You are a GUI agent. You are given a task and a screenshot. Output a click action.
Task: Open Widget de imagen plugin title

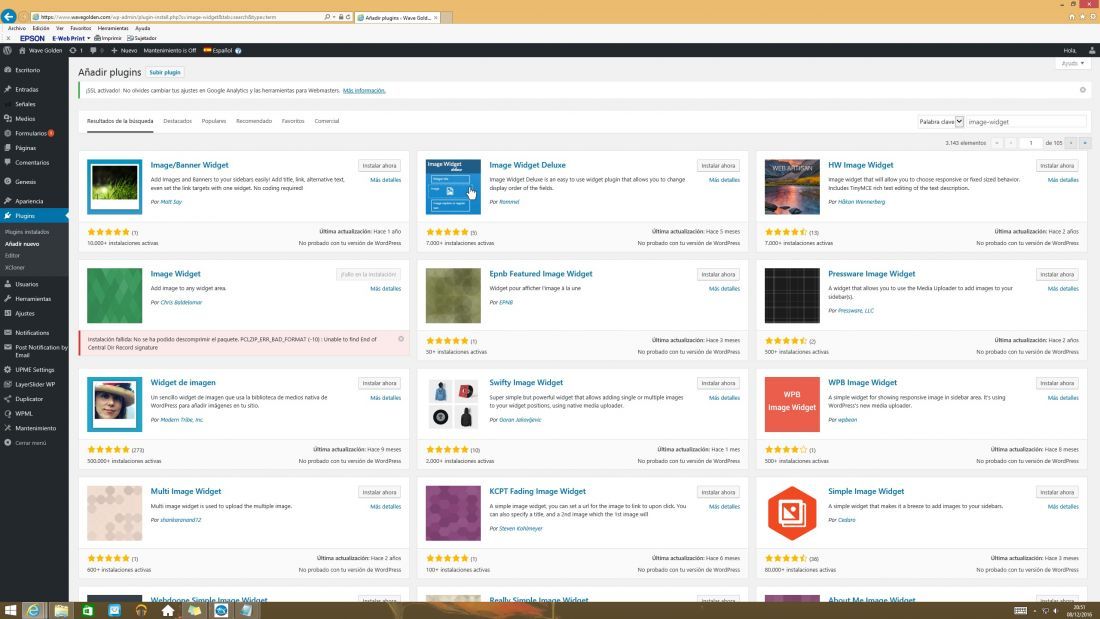[x=183, y=382]
